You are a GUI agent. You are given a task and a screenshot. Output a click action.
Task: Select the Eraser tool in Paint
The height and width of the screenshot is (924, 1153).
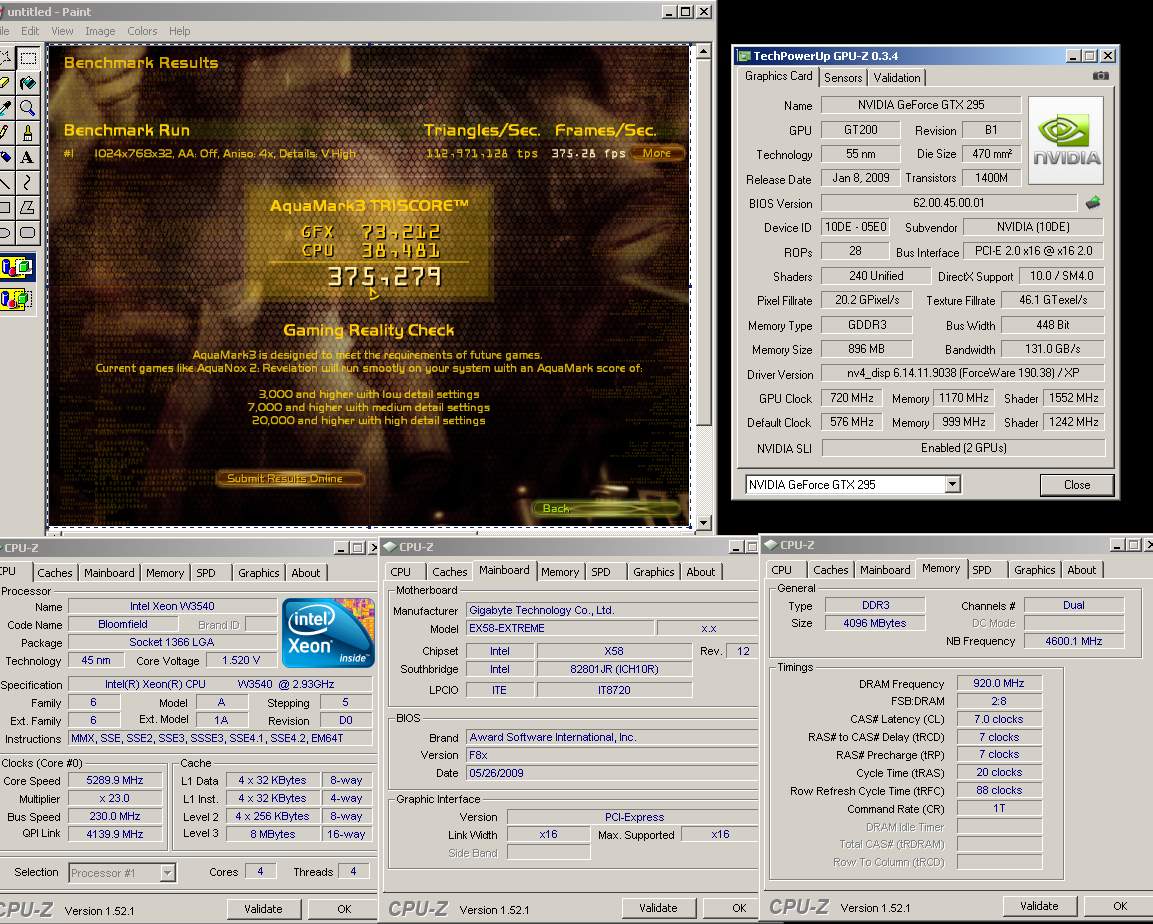5,82
